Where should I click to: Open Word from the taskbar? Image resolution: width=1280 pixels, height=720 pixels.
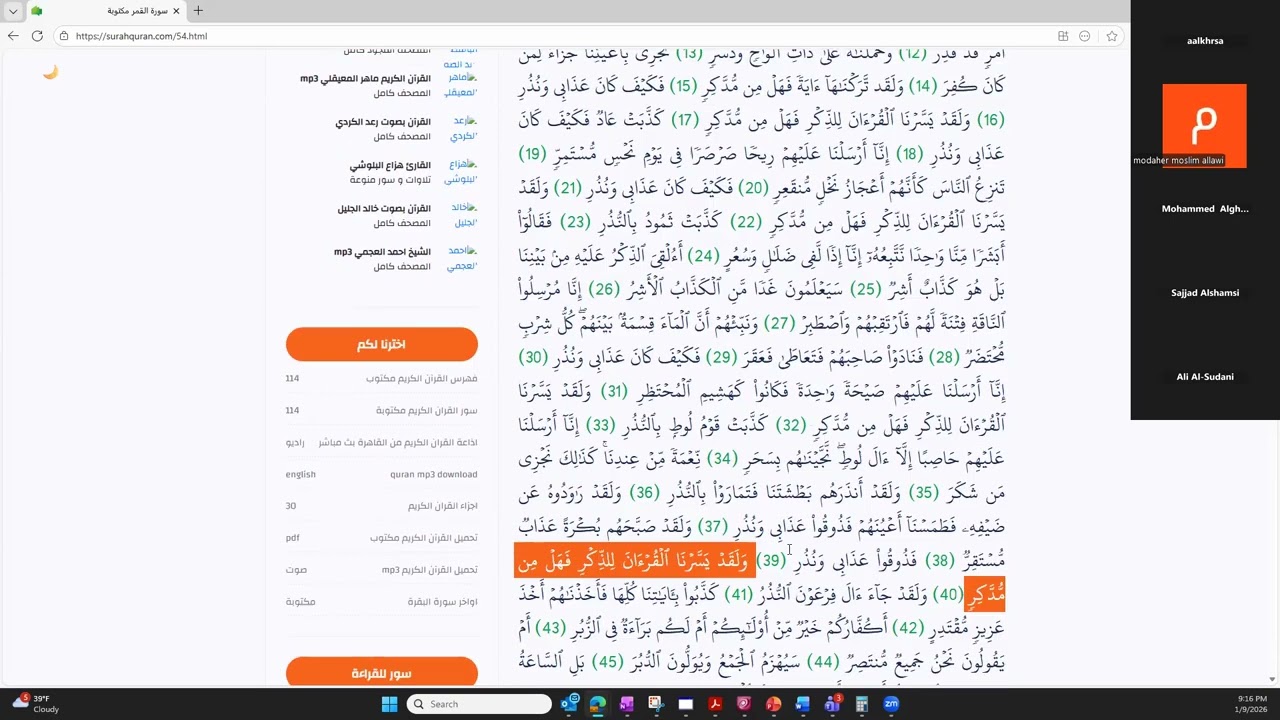803,704
